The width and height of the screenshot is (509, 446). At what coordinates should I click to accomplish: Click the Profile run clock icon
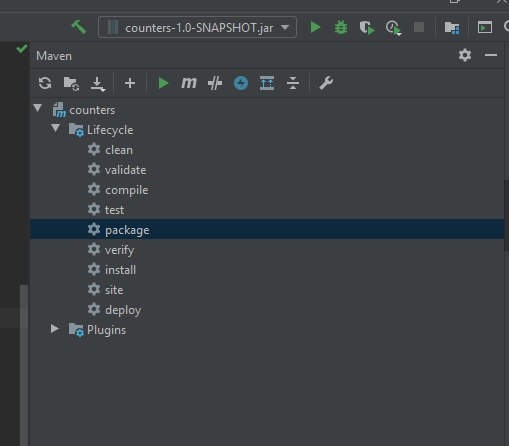[x=393, y=28]
